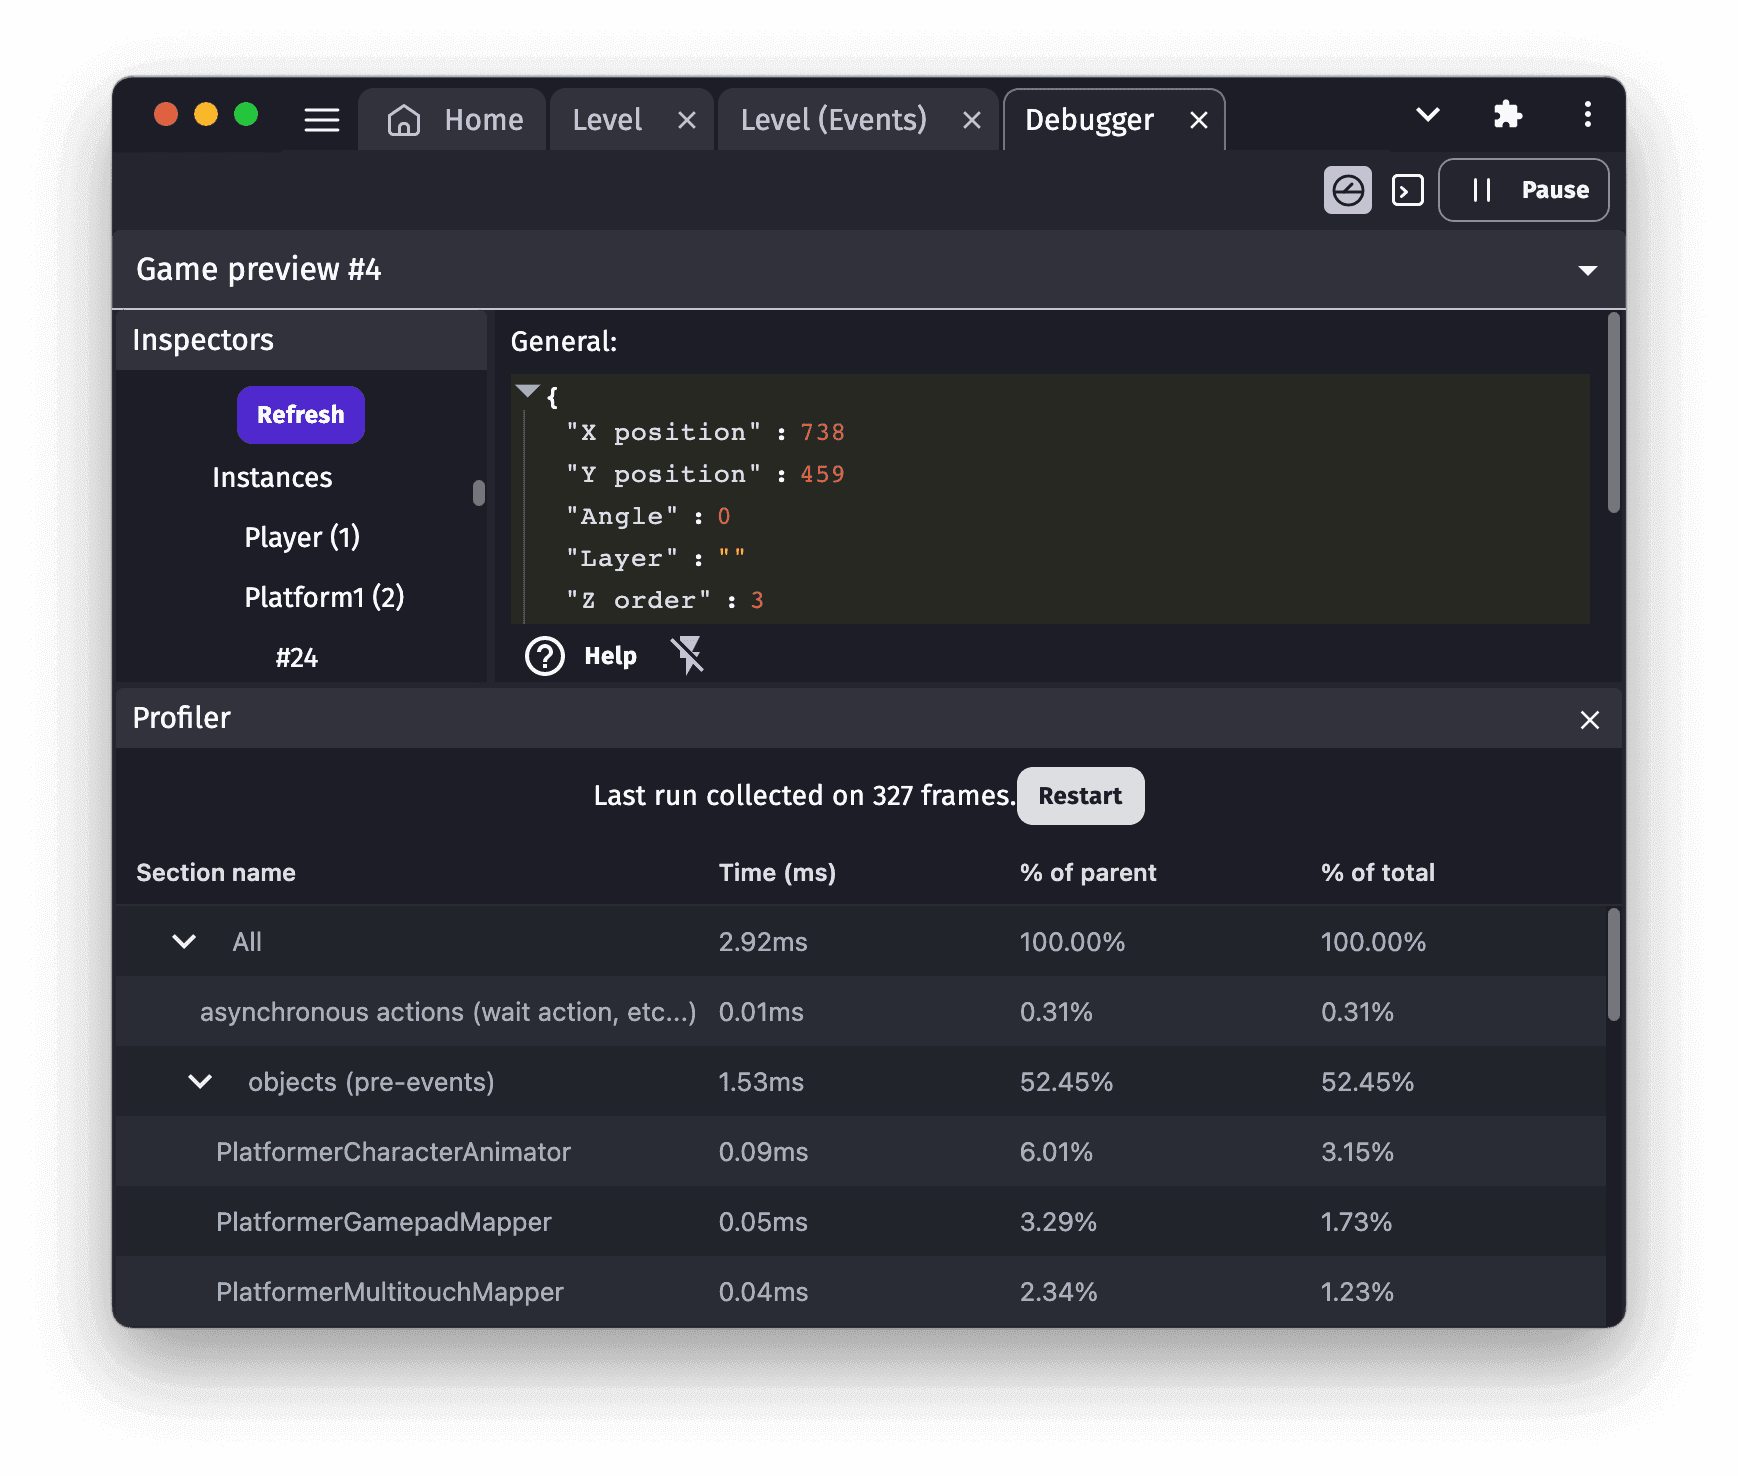
Task: Click the Help question mark icon
Action: 545,656
